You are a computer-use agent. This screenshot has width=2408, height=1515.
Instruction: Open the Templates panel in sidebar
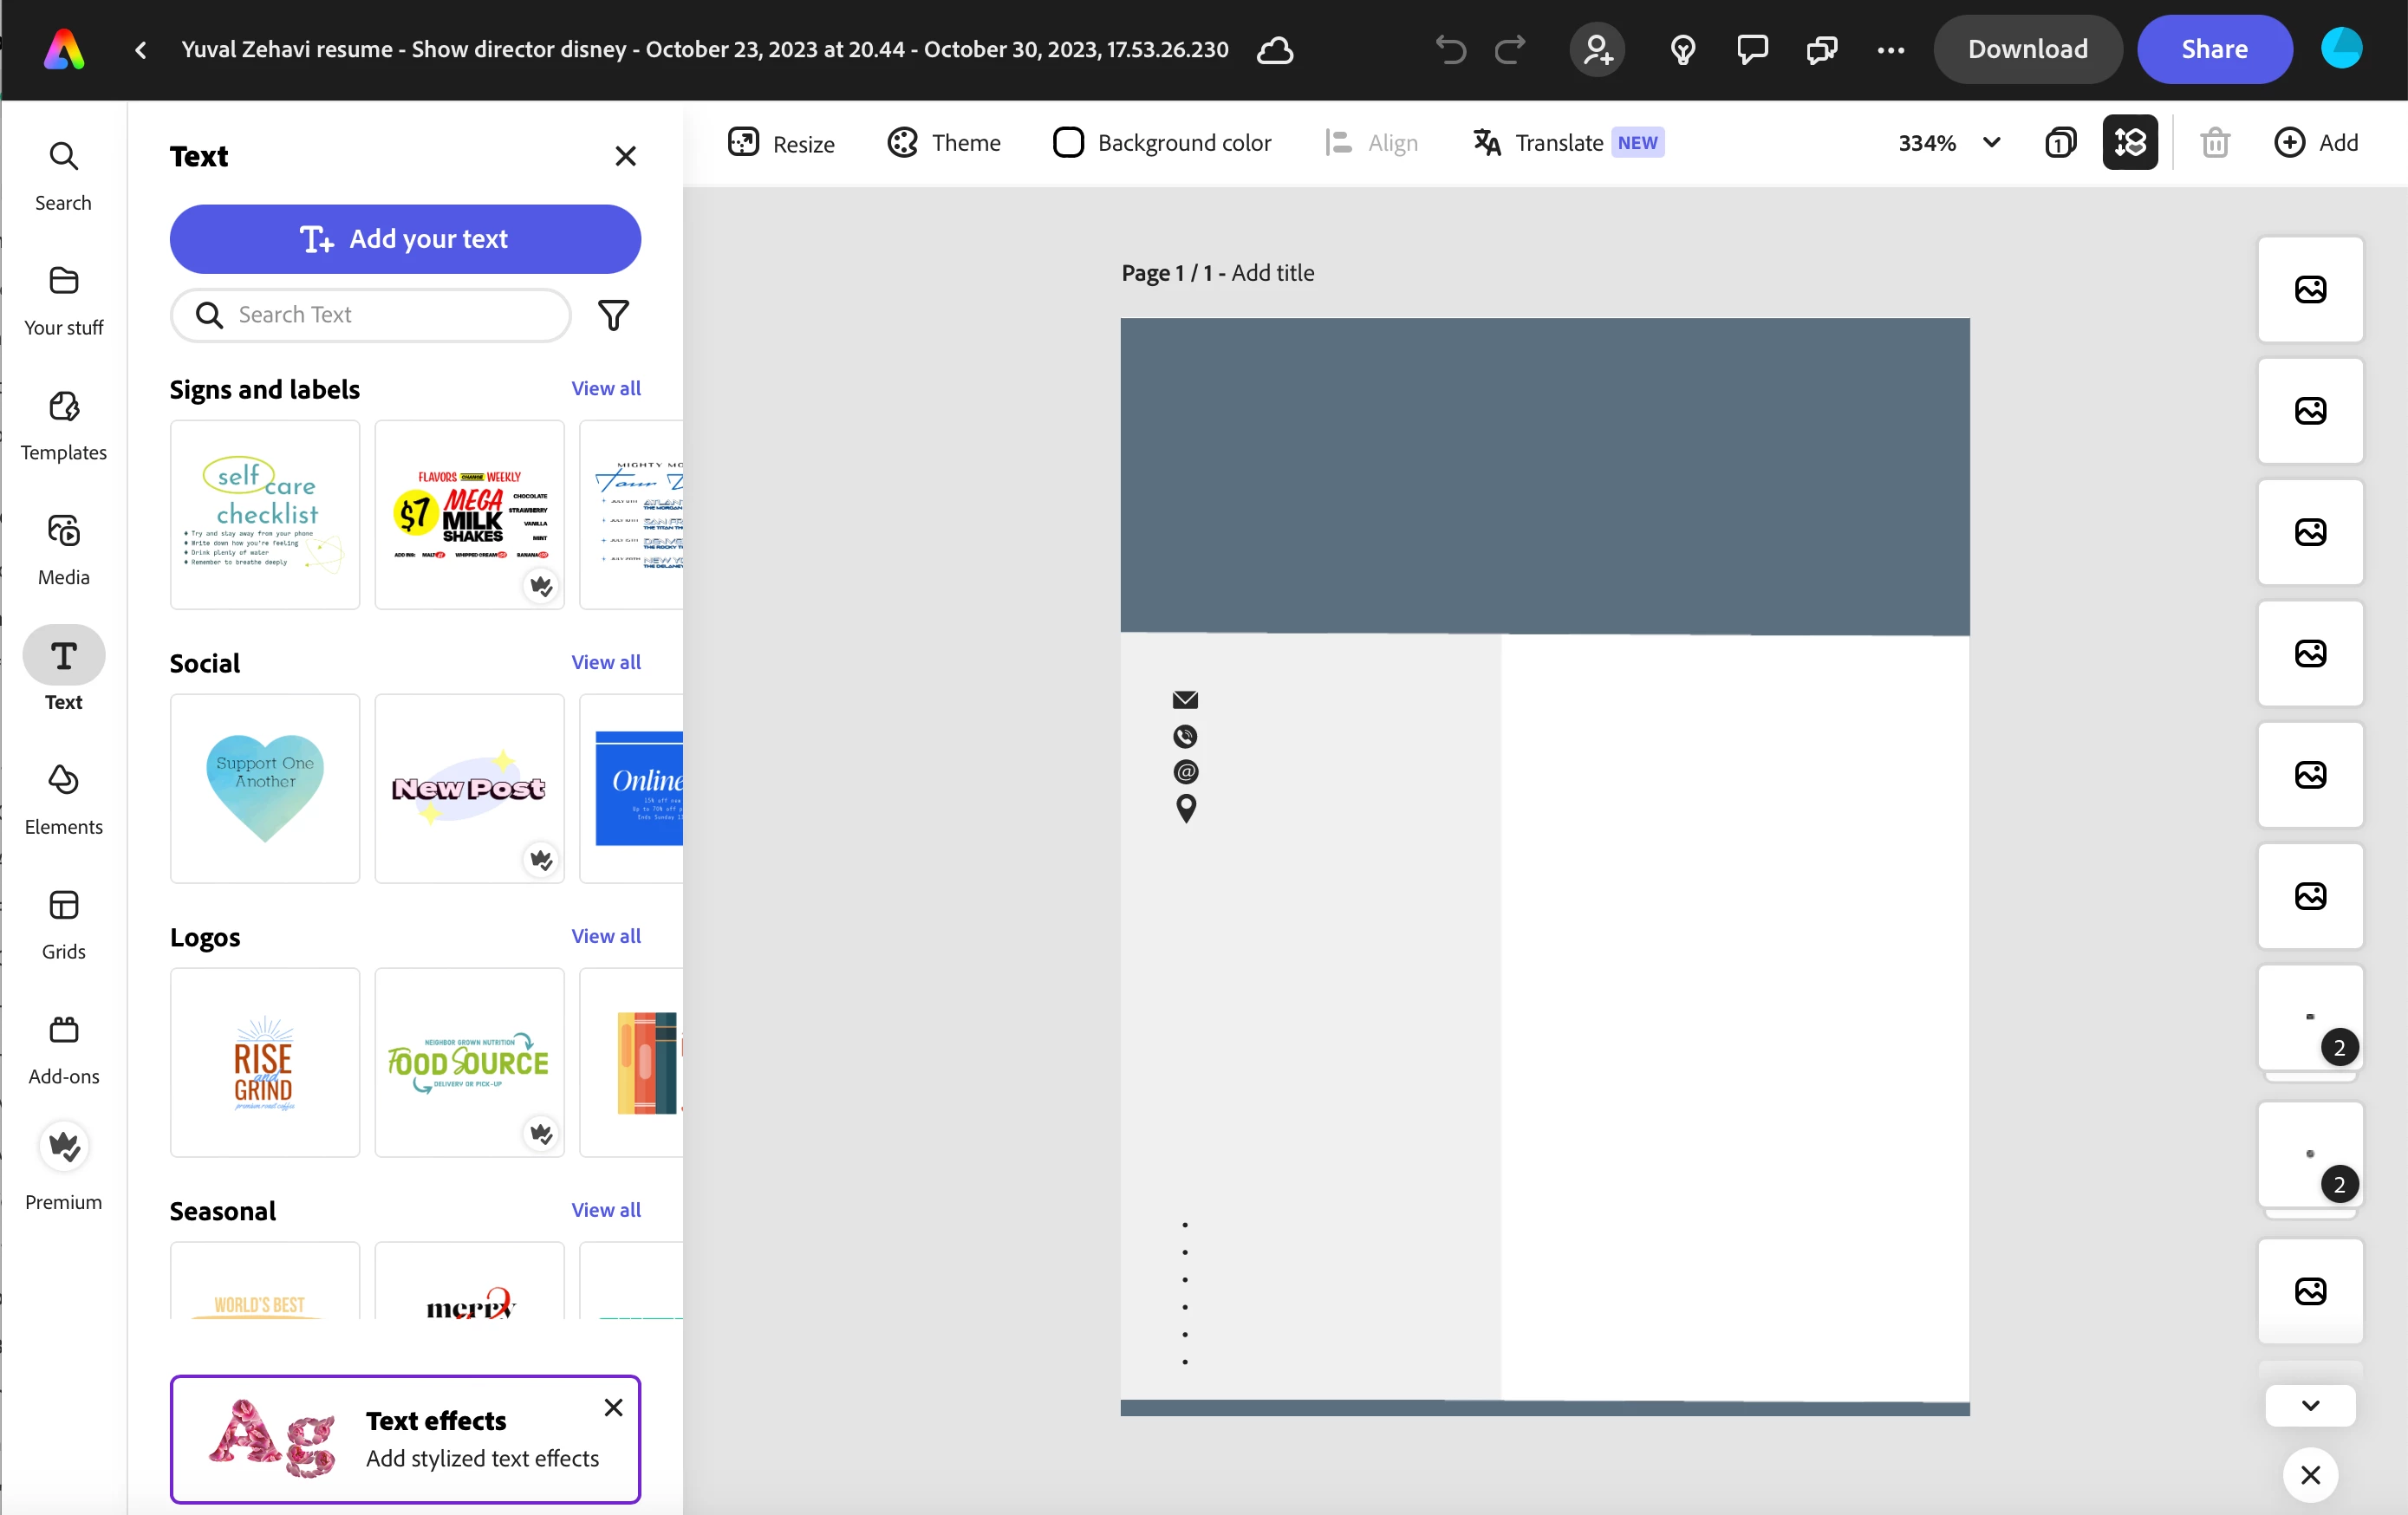(x=63, y=425)
